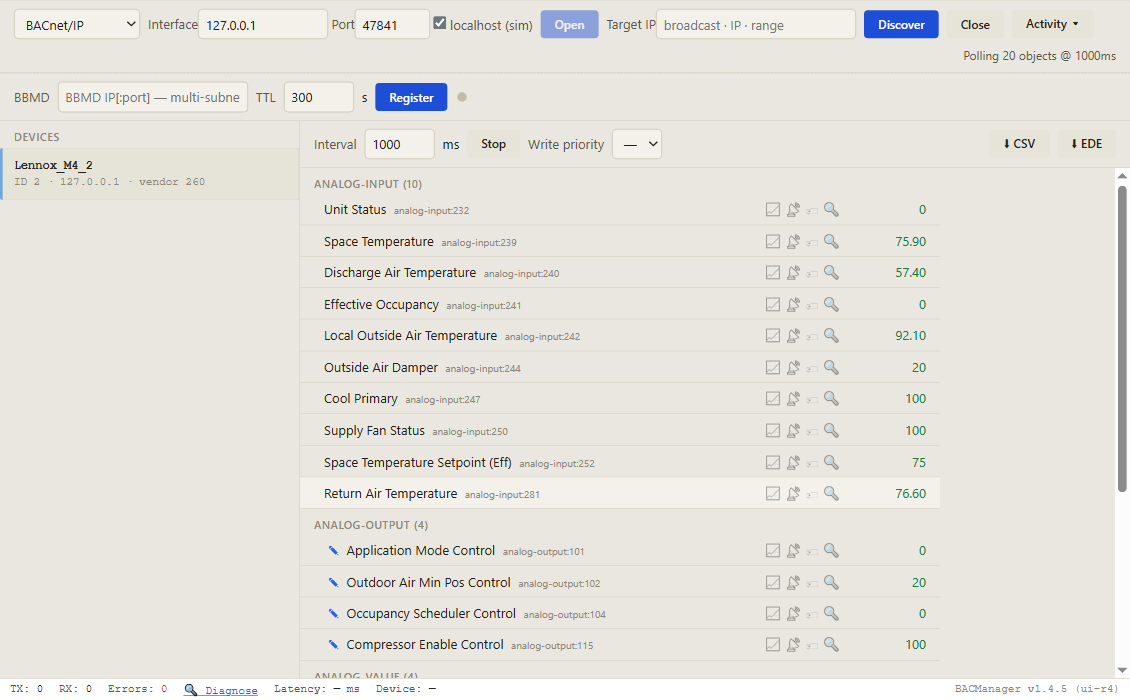
Task: Open the Write priority dropdown
Action: point(637,144)
